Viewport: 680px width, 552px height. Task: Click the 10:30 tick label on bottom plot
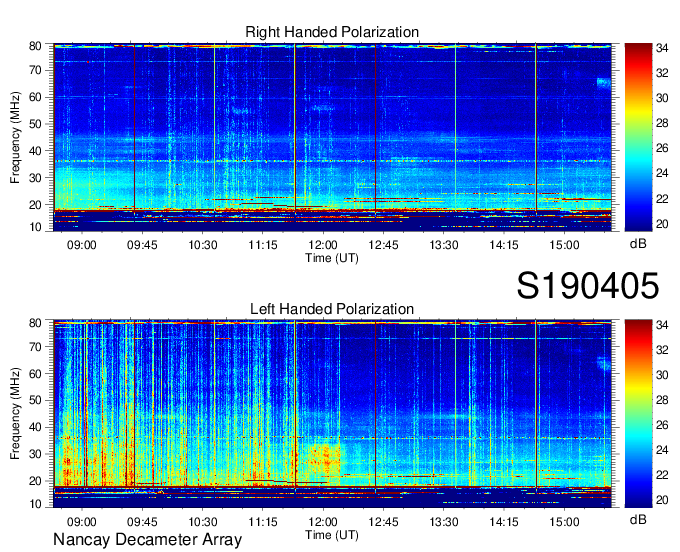point(202,522)
